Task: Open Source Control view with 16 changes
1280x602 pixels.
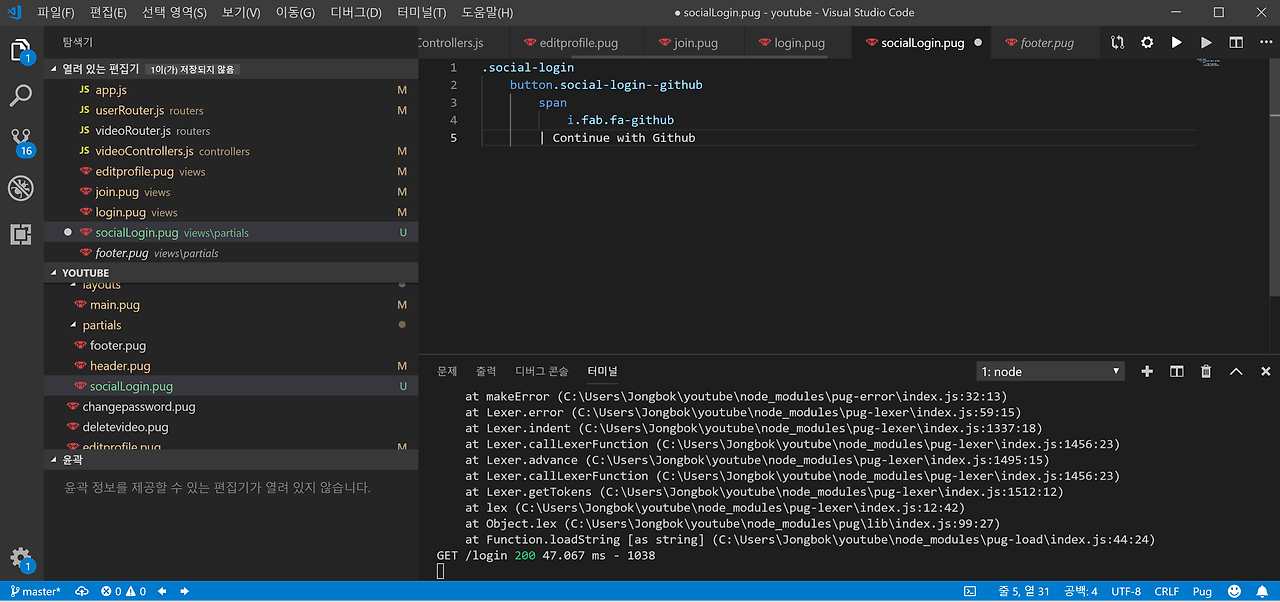Action: (21, 142)
